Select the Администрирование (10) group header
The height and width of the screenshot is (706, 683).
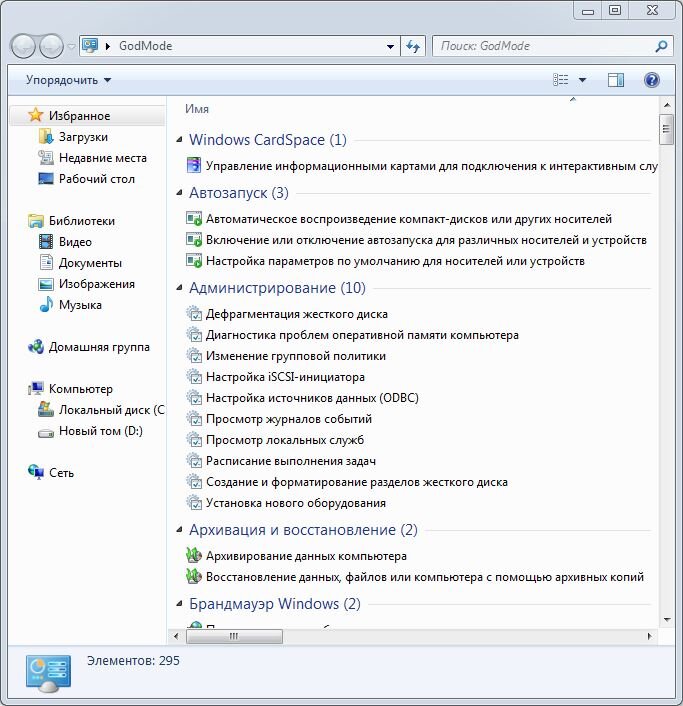click(277, 288)
